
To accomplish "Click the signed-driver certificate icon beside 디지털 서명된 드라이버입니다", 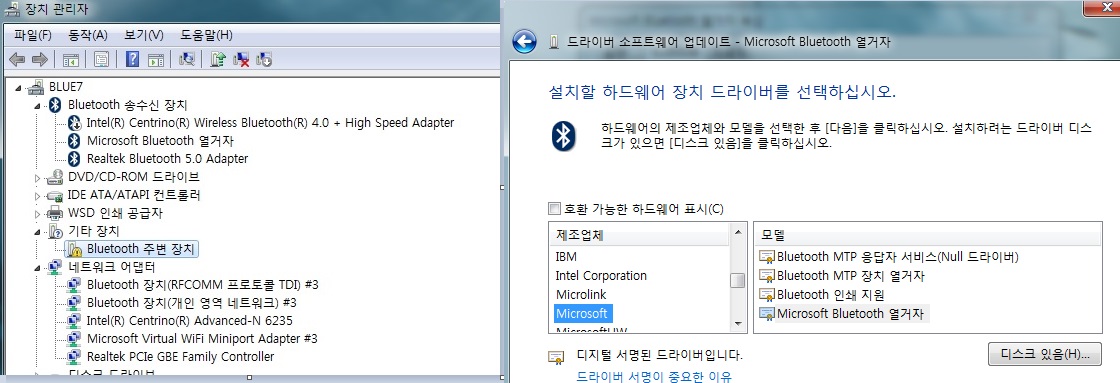I will [x=555, y=357].
